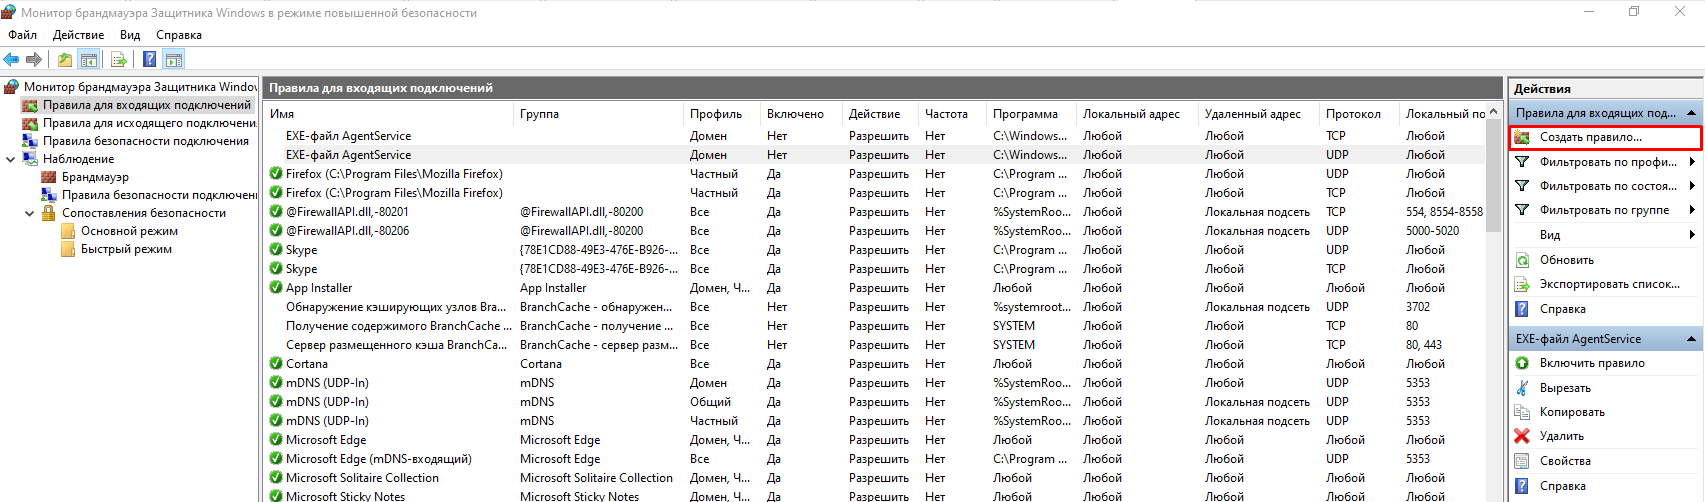Click the Копировать icon in actions pane
The image size is (1705, 502).
tap(1522, 412)
